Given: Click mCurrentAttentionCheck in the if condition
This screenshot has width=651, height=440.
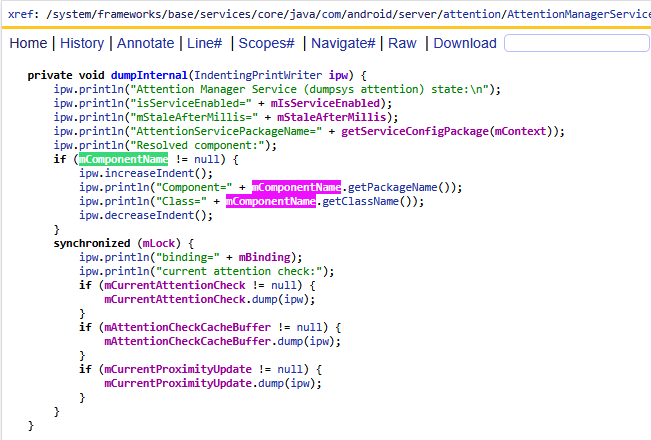Looking at the screenshot, I should 175,285.
